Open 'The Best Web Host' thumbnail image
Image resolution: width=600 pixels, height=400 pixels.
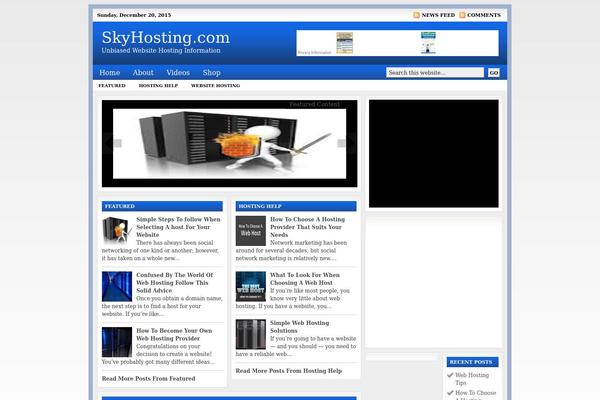(251, 286)
